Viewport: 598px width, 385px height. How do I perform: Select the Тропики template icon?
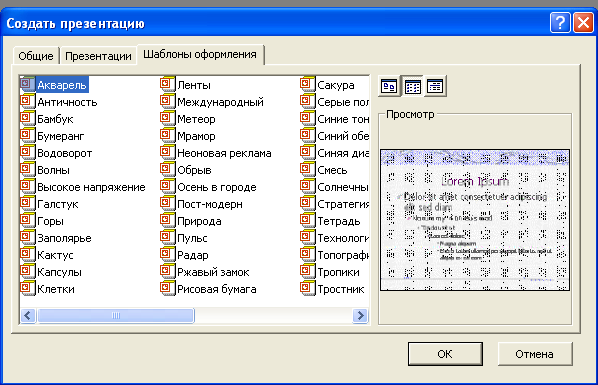pos(307,271)
